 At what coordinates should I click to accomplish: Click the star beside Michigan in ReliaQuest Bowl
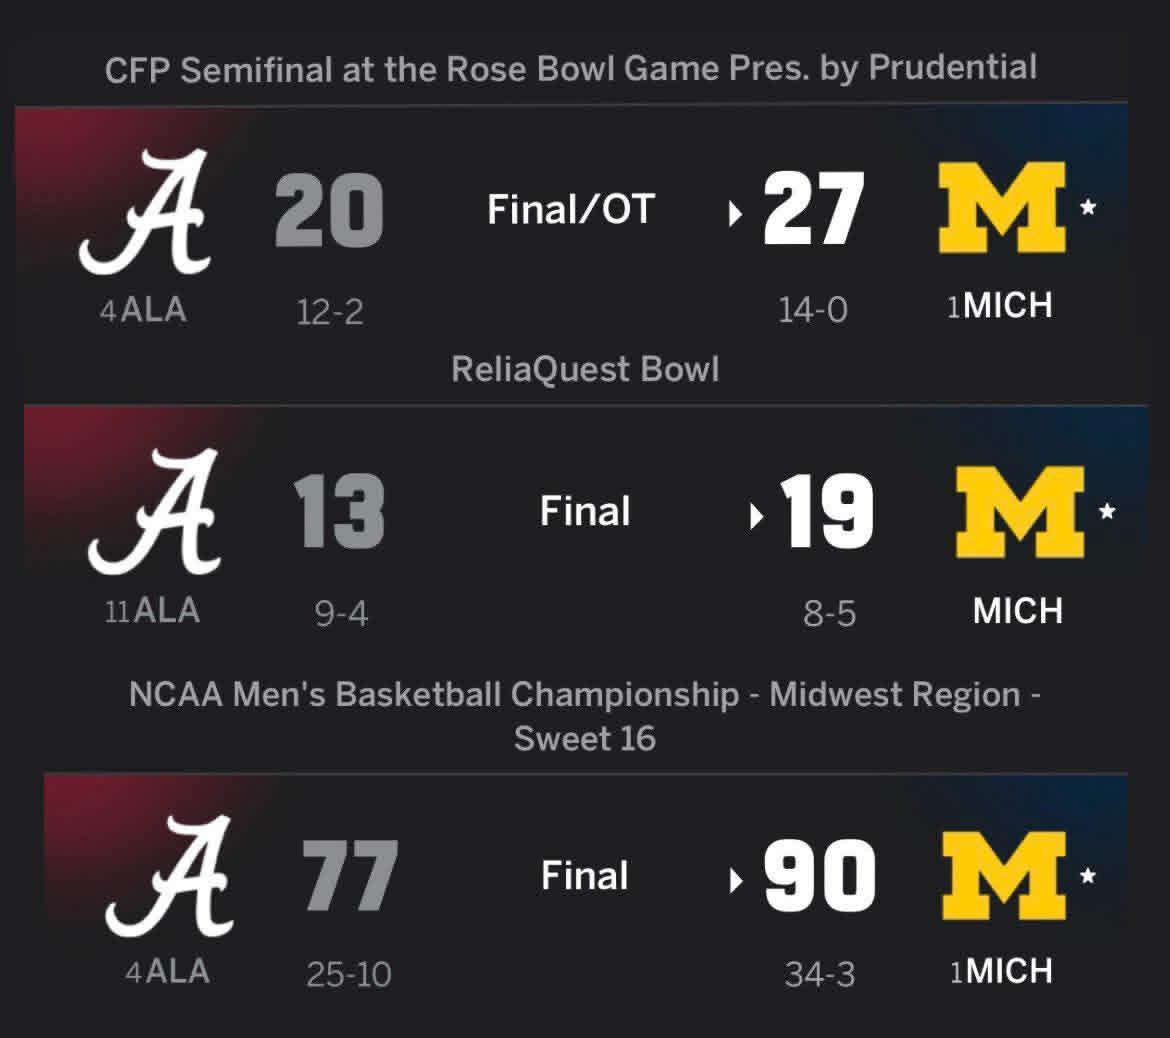click(x=1107, y=512)
